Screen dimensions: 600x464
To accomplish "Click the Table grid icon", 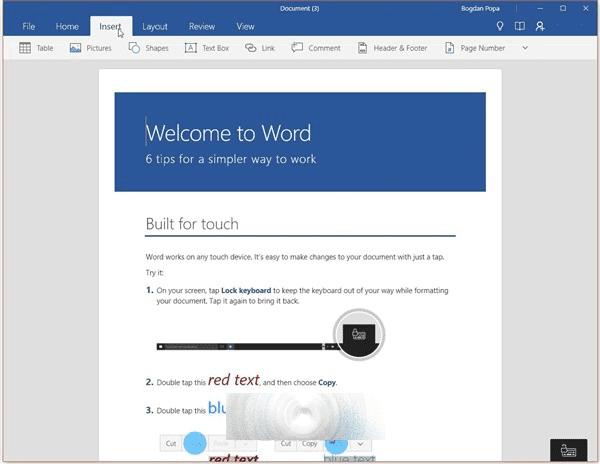I will point(25,48).
